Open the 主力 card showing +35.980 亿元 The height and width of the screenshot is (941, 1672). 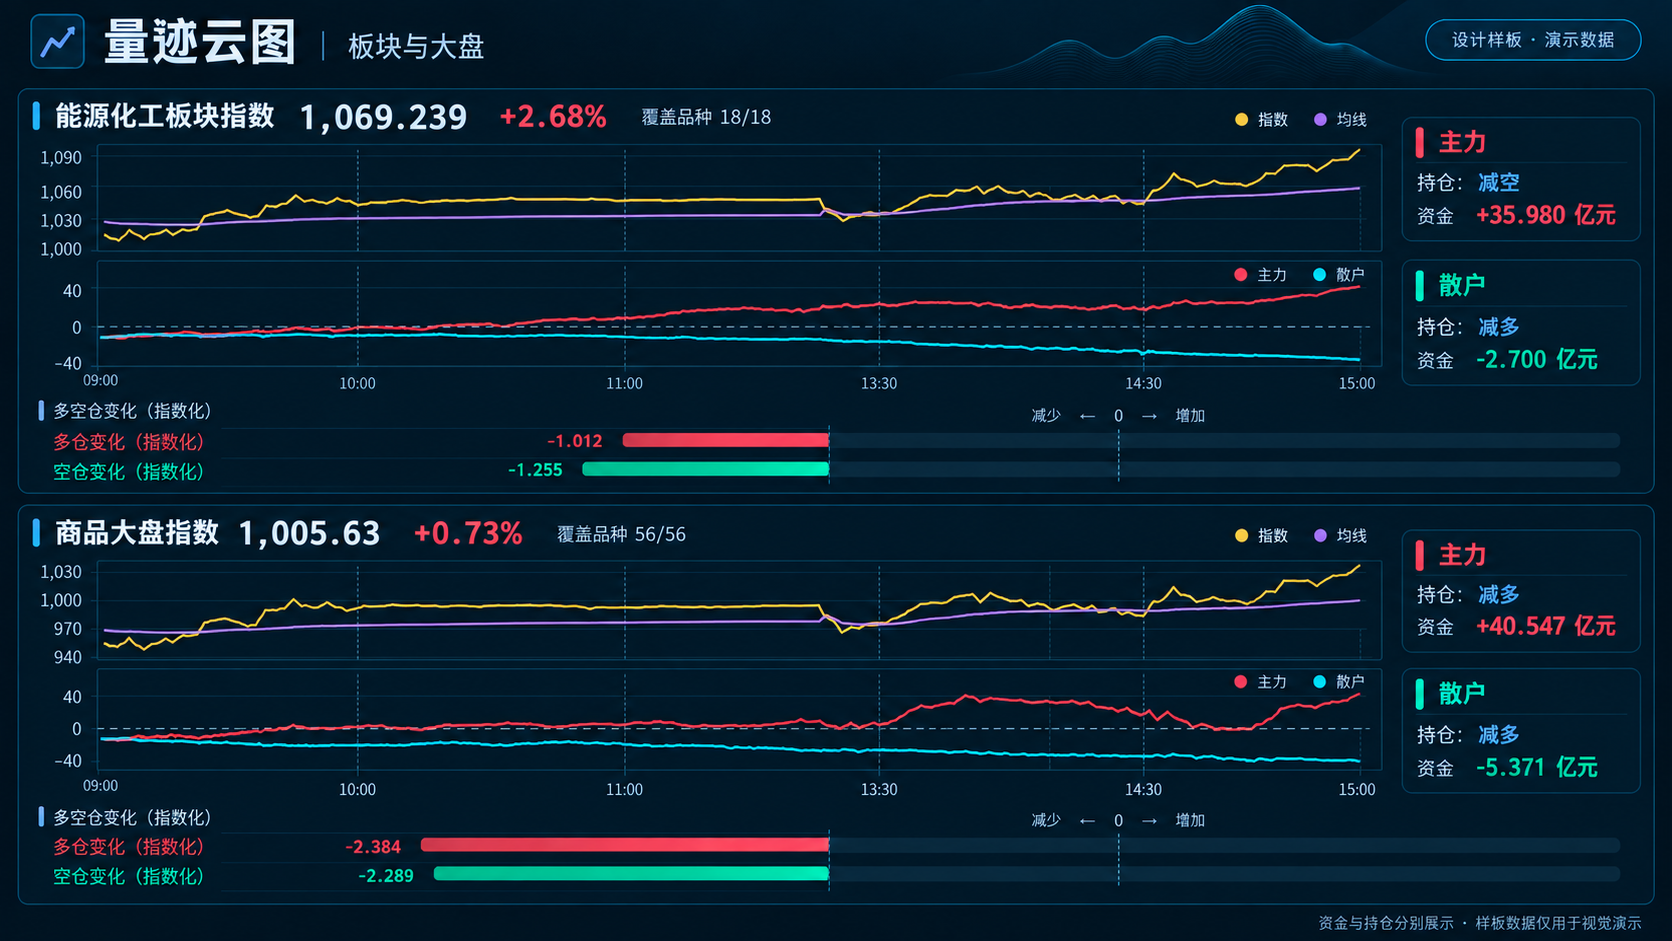[x=1521, y=179]
